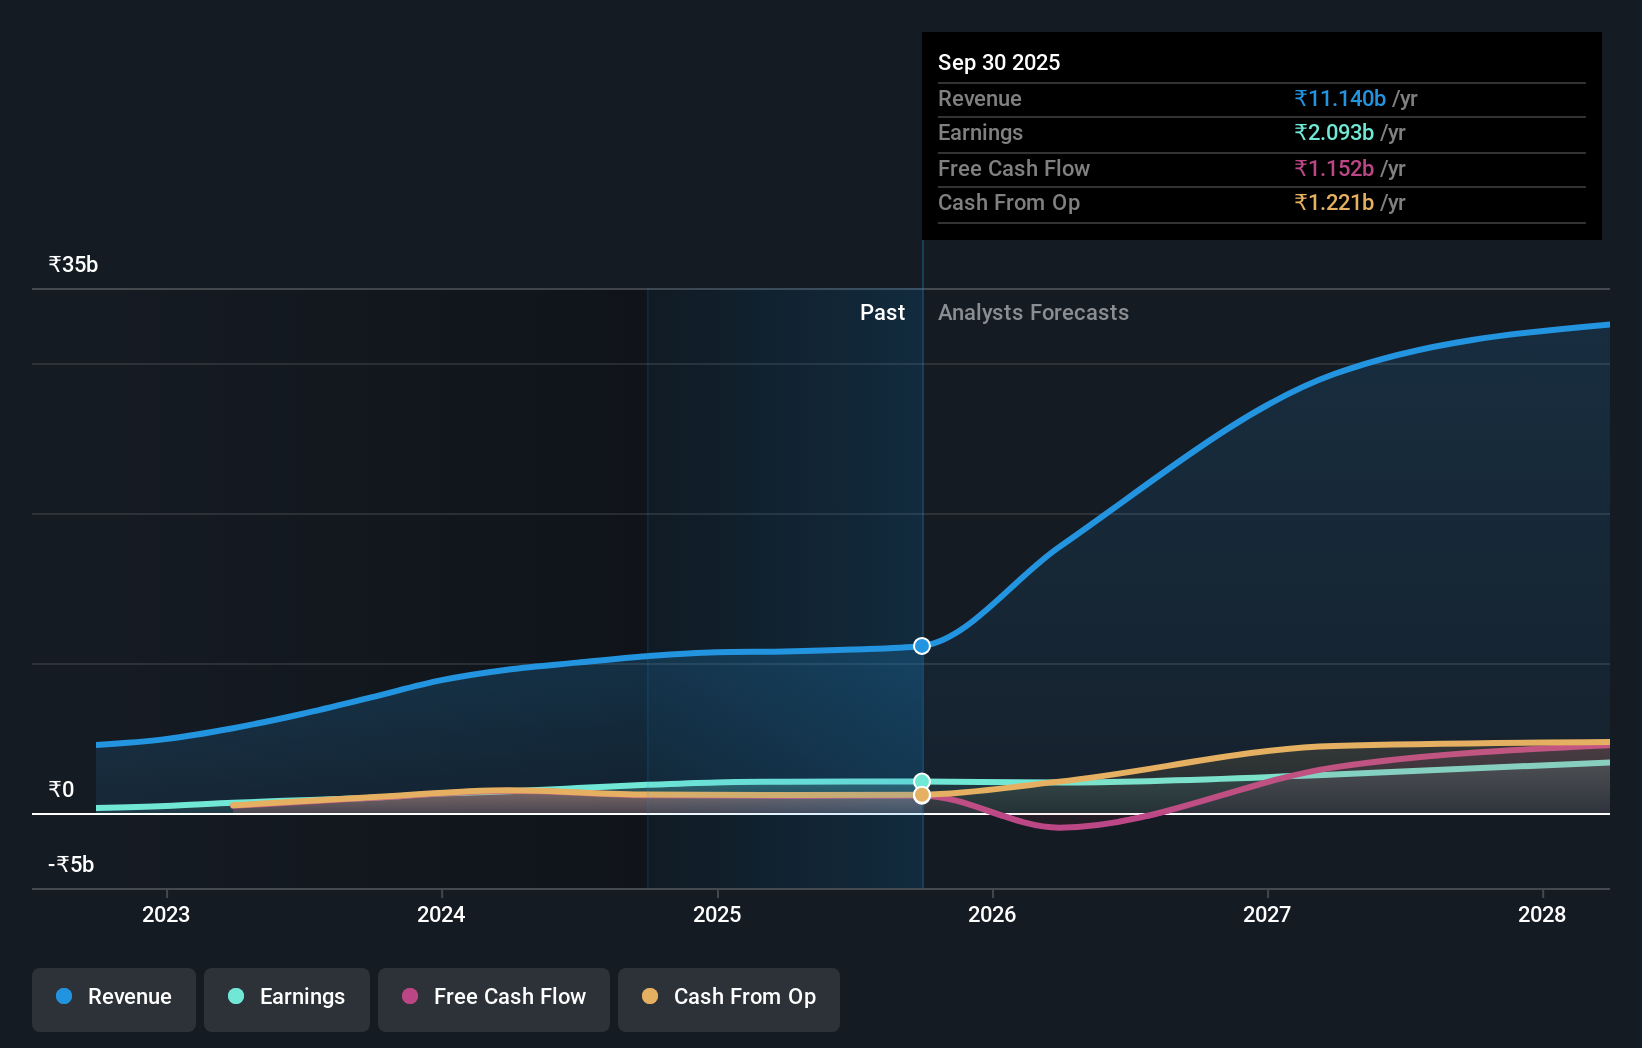Toggle the Revenue series legend icon
Viewport: 1642px width, 1048px height.
click(66, 996)
